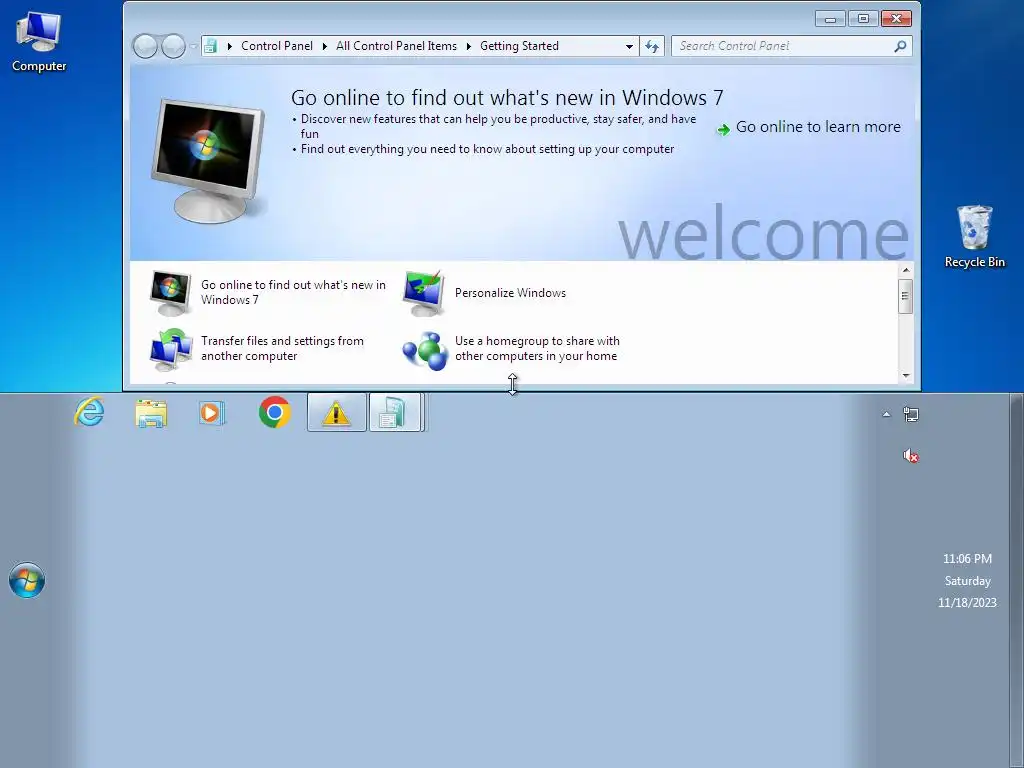Click the Windows 7 monitor list icon

[x=170, y=293]
